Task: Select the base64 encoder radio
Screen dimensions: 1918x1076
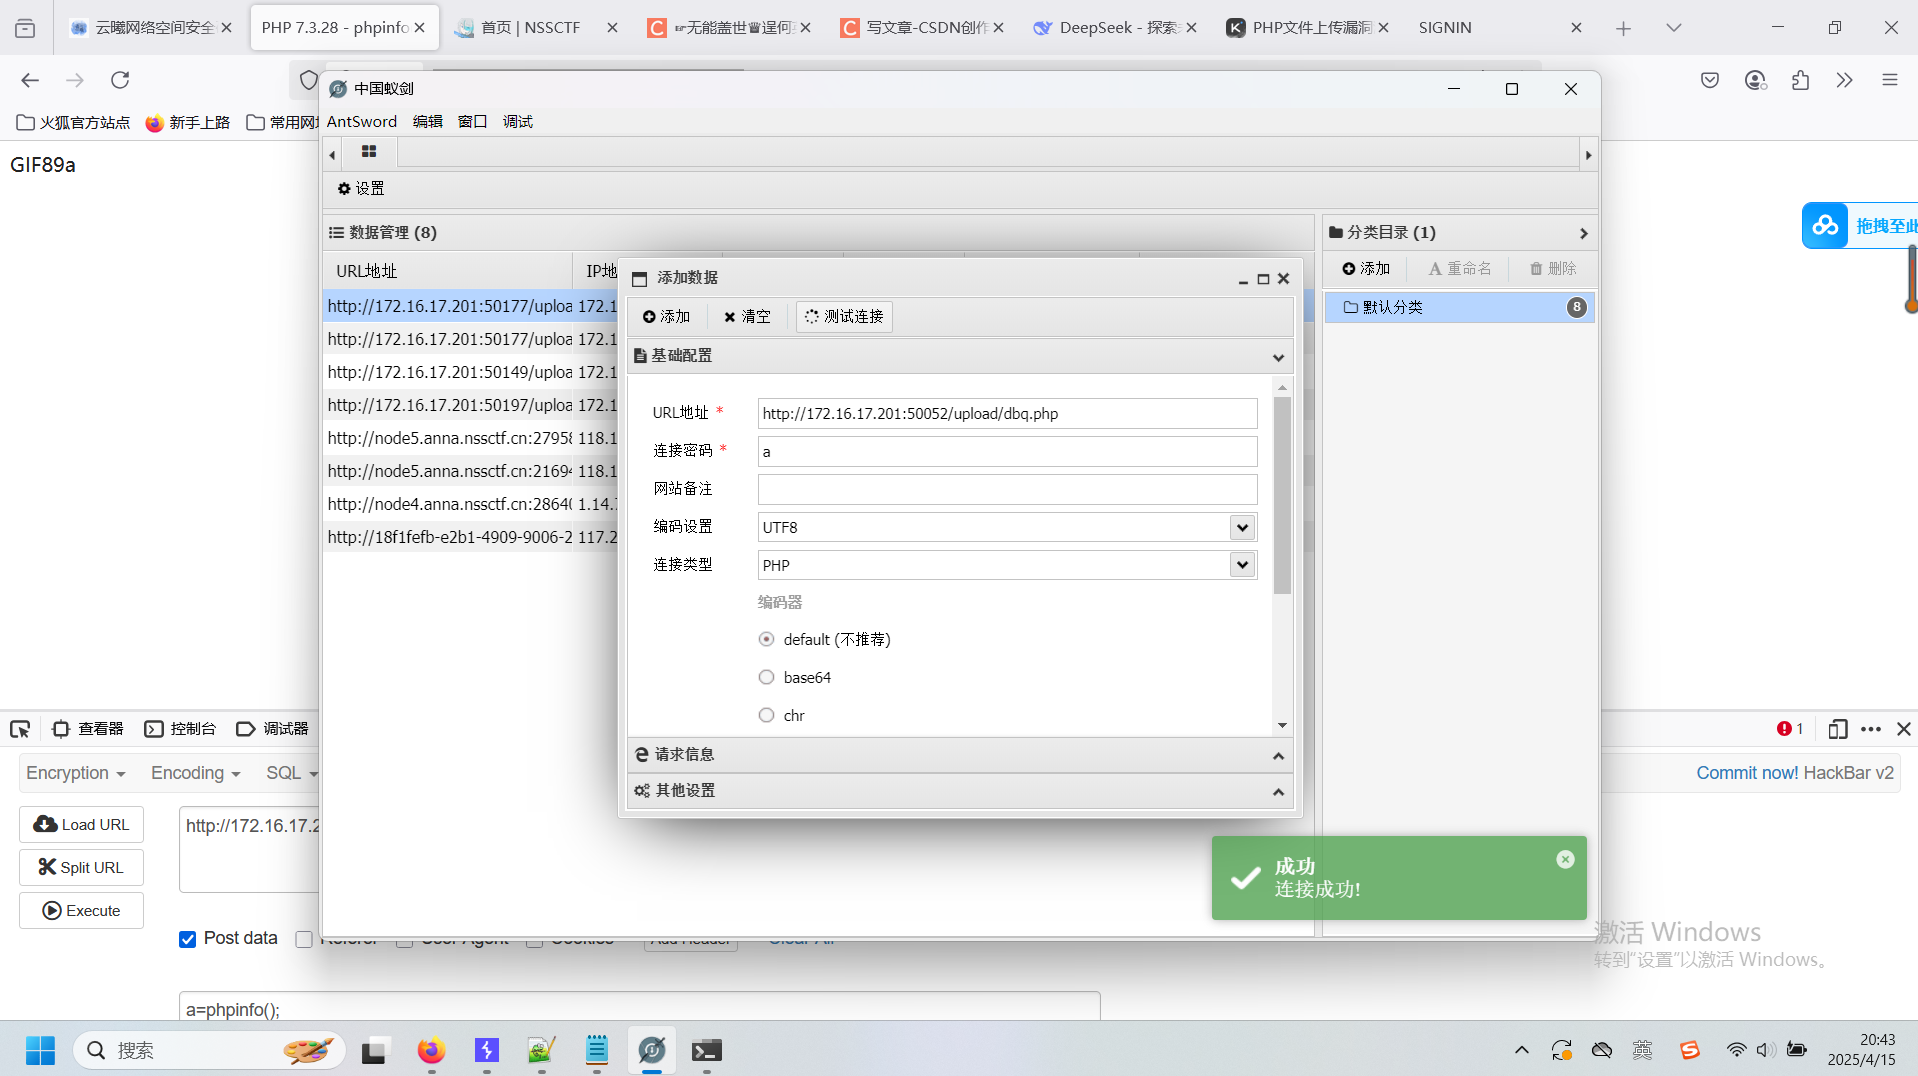Action: click(767, 678)
